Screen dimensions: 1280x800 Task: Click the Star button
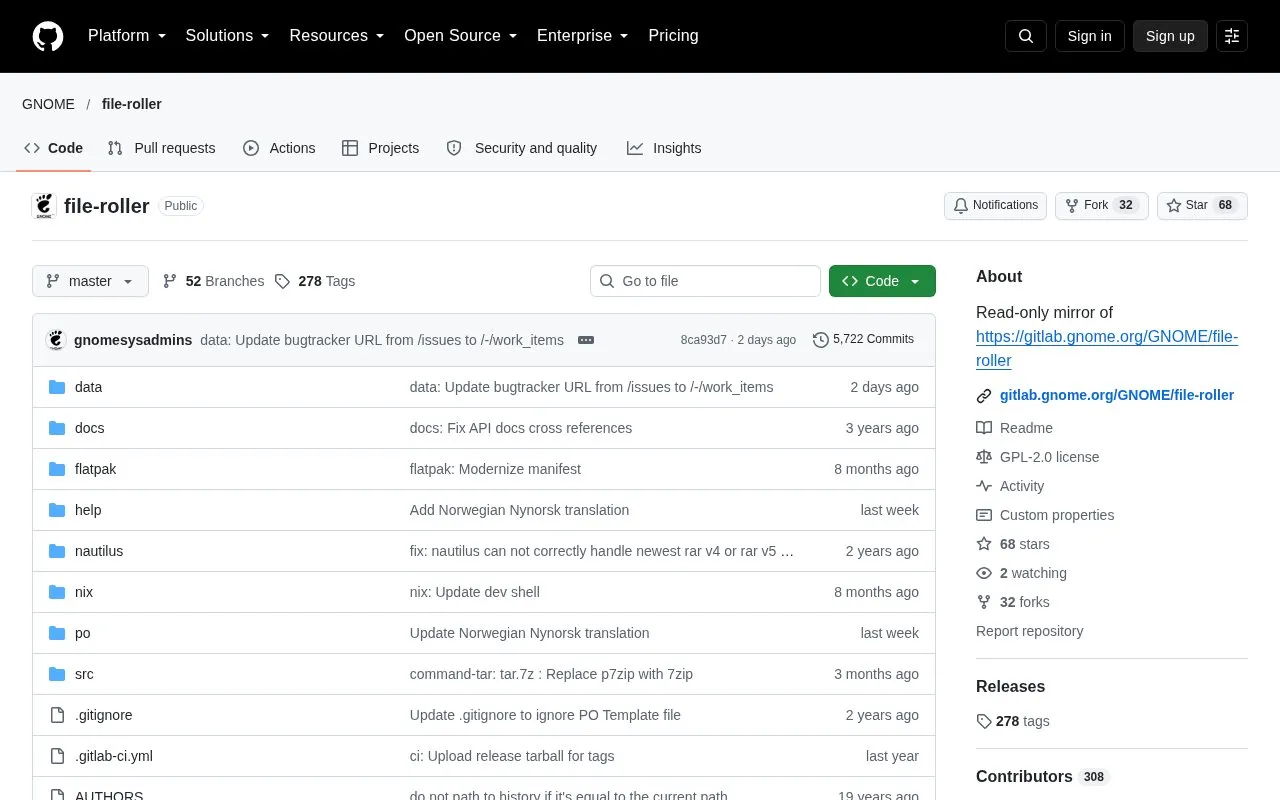click(x=1202, y=206)
